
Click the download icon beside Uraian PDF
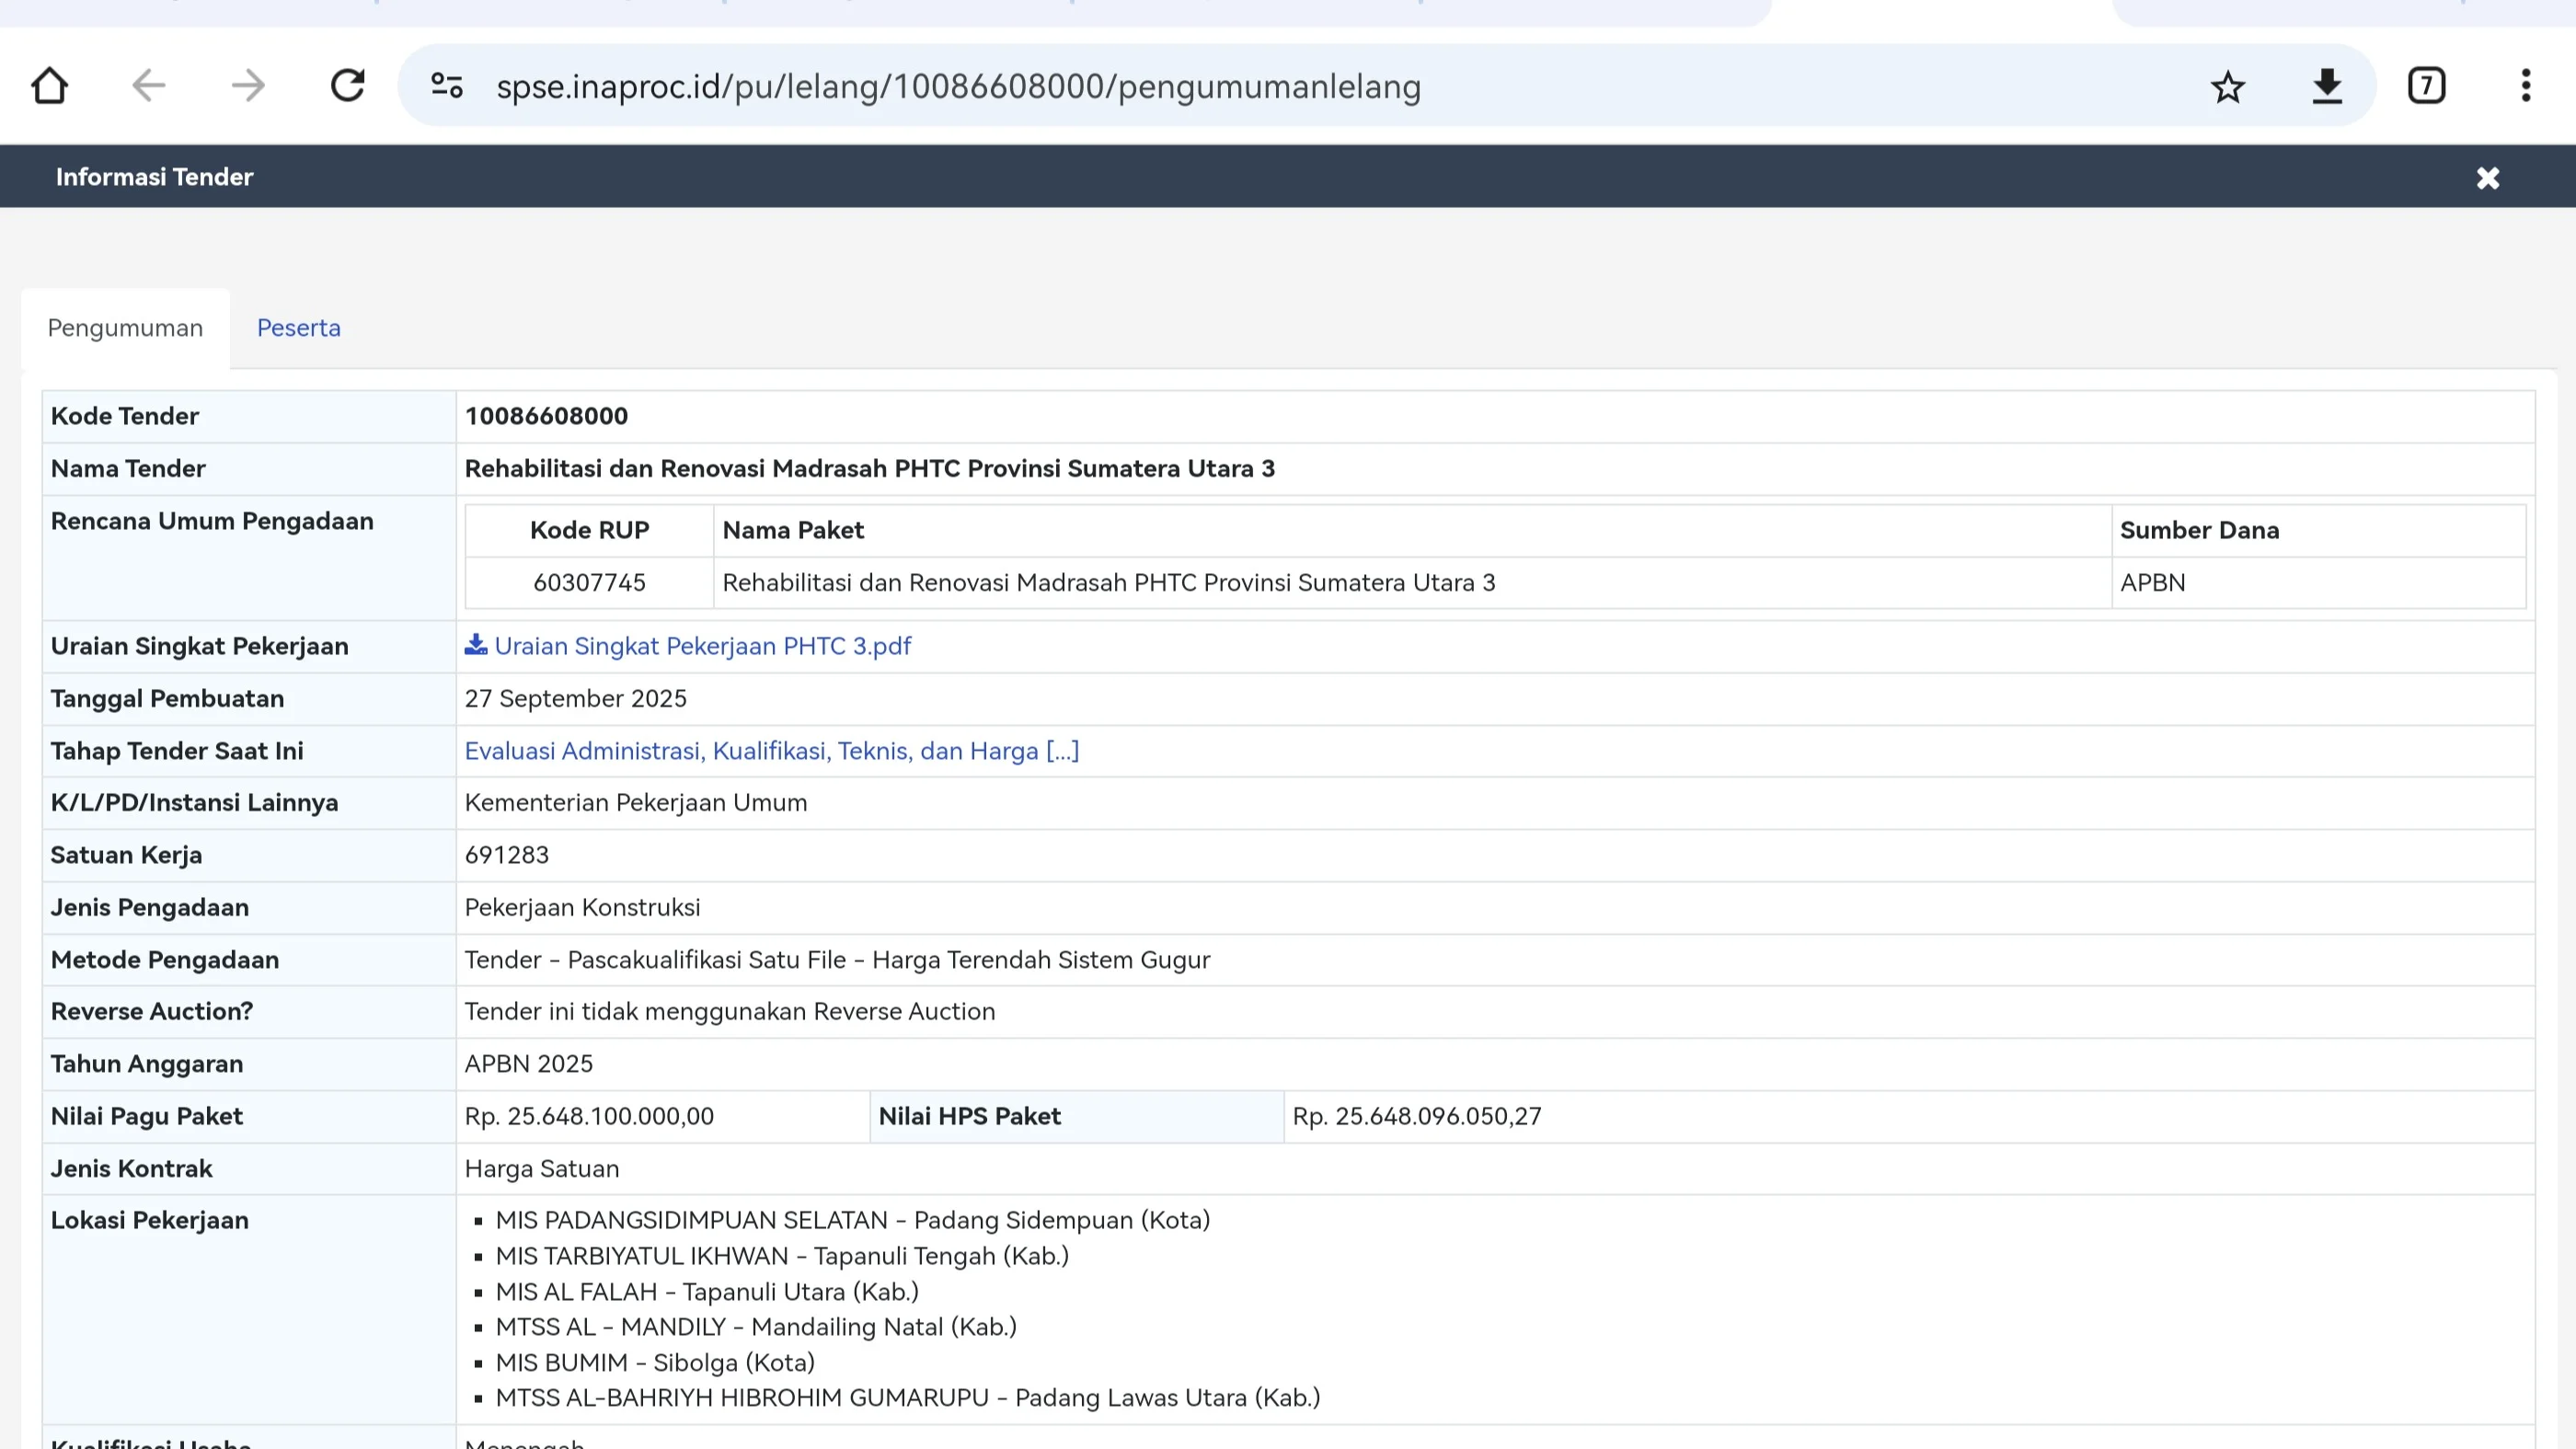476,646
